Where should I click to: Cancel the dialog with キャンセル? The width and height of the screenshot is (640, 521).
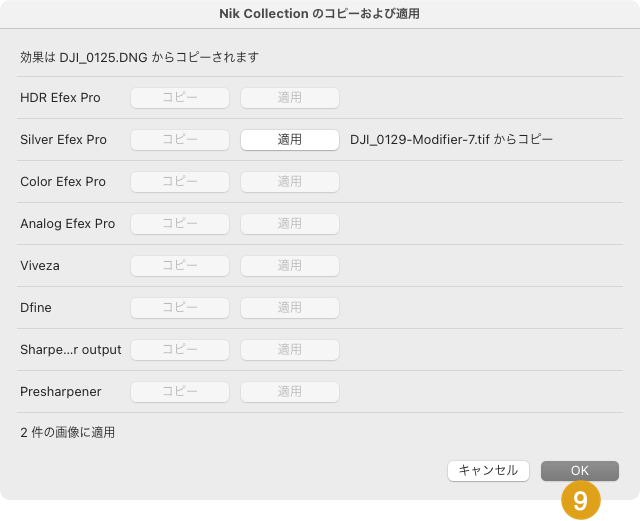click(488, 471)
